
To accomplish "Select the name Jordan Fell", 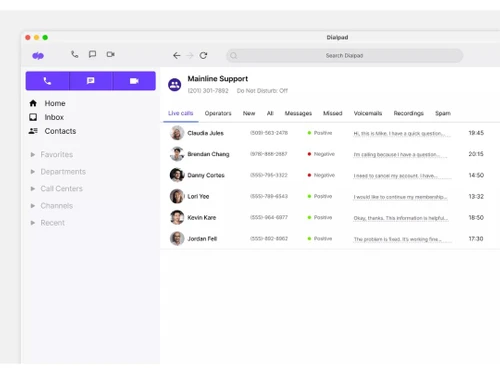I will 202,239.
